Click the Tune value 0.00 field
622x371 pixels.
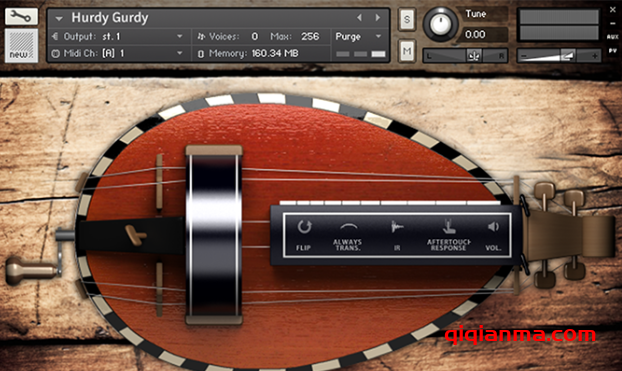pyautogui.click(x=484, y=35)
